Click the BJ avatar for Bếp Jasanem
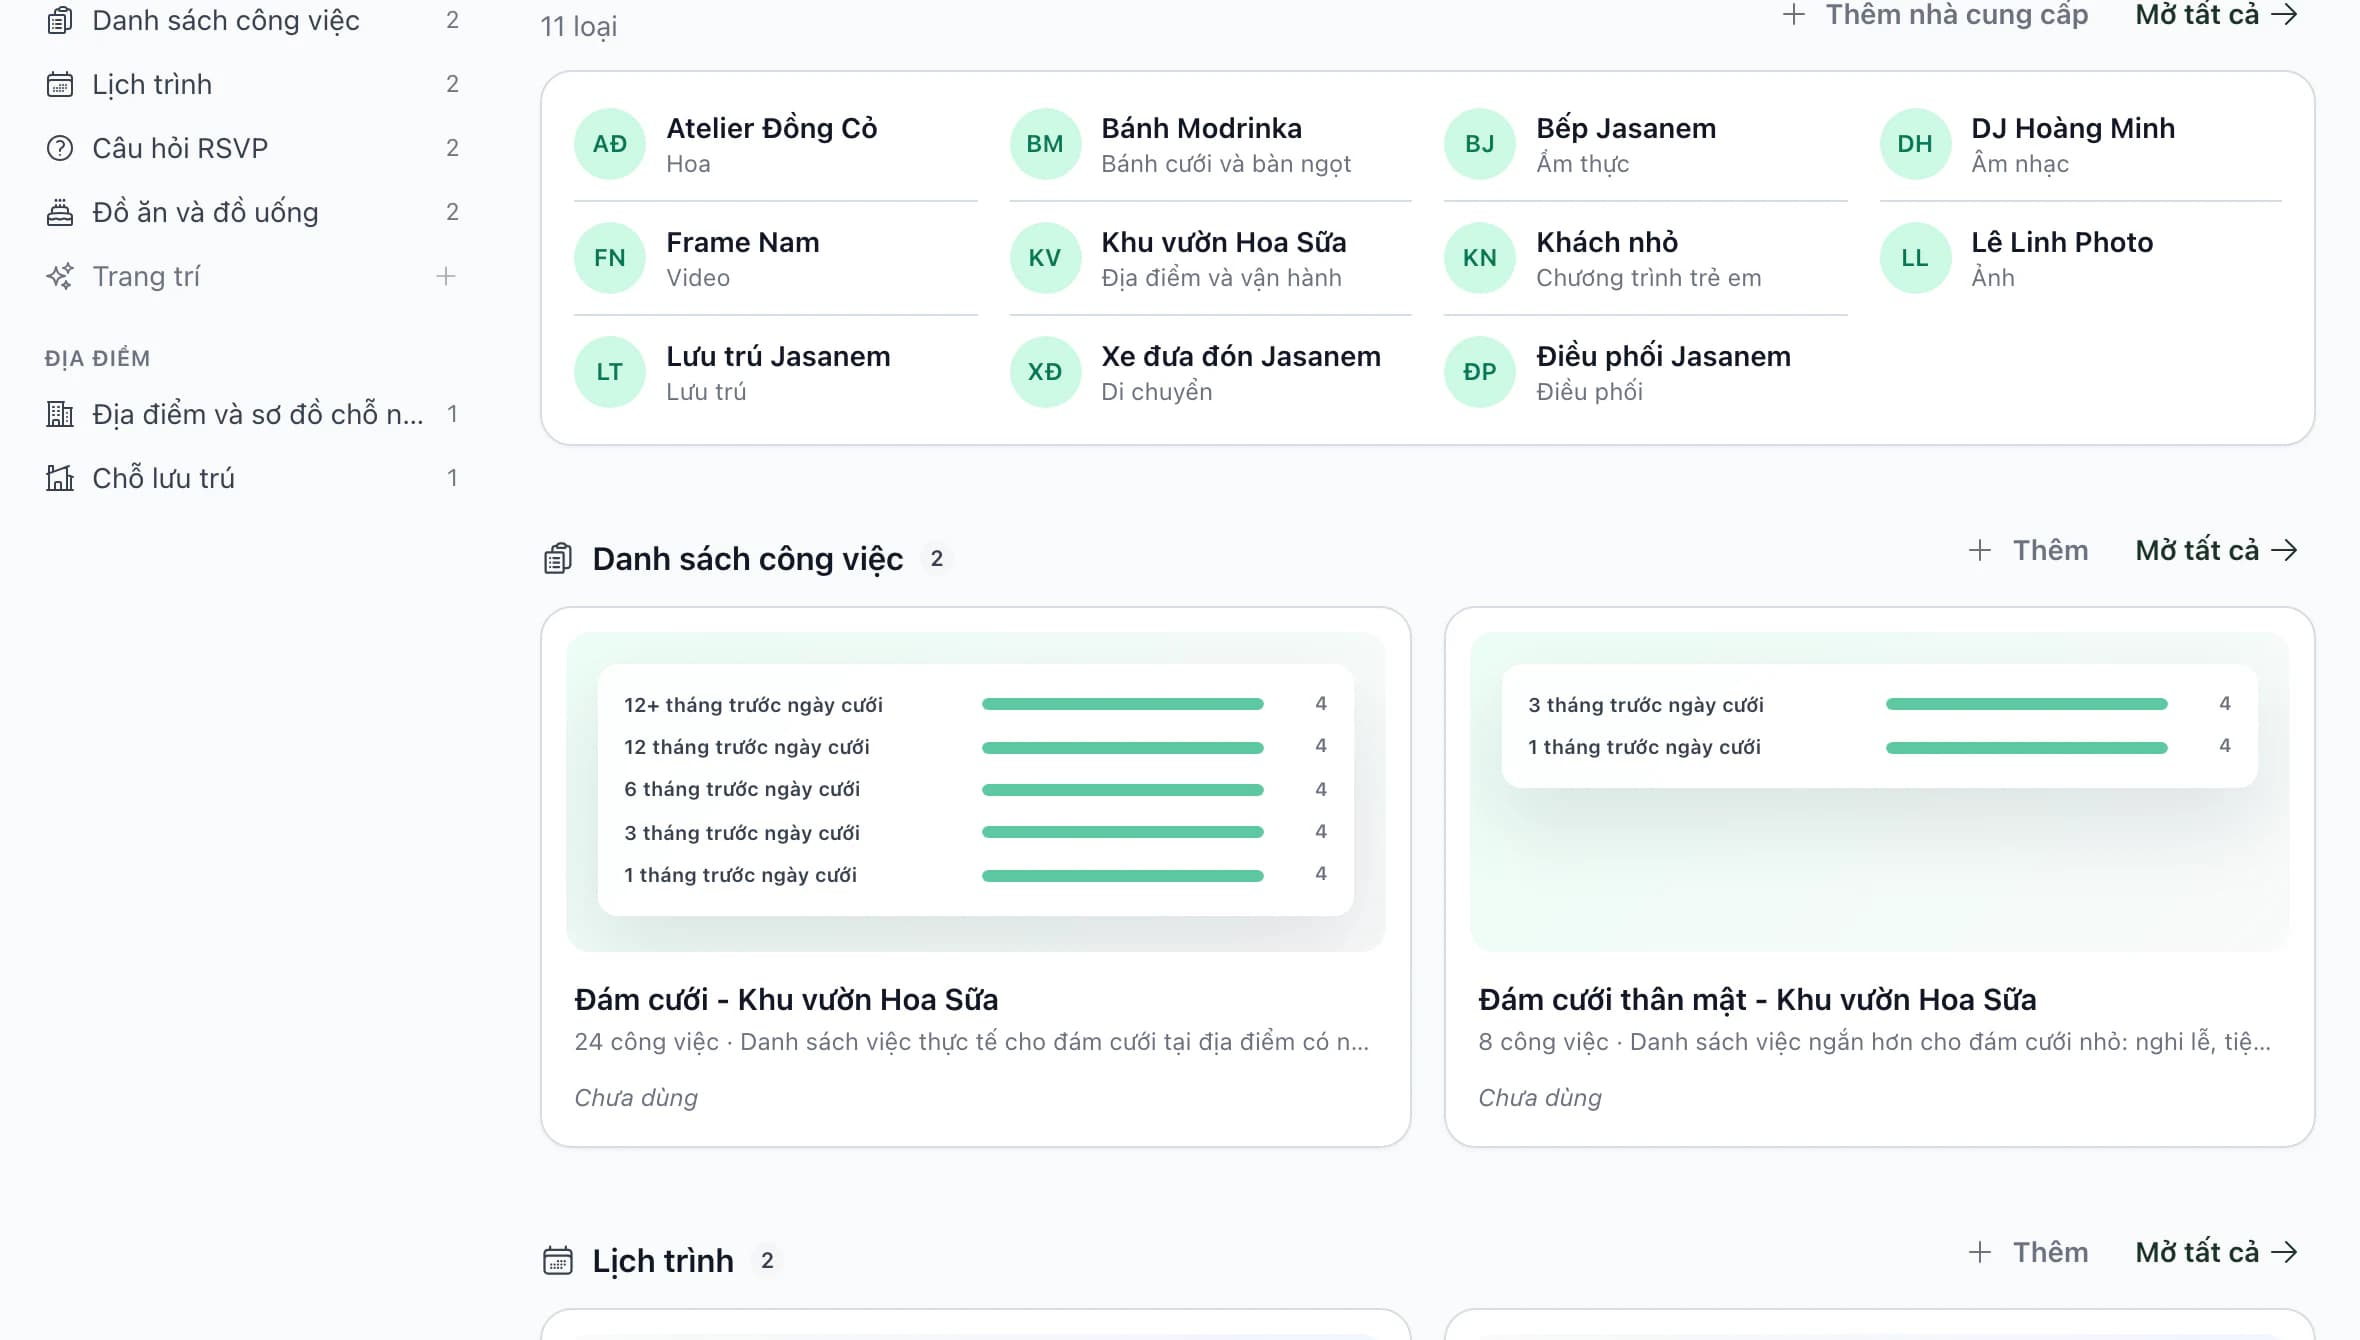This screenshot has width=2360, height=1340. coord(1480,144)
